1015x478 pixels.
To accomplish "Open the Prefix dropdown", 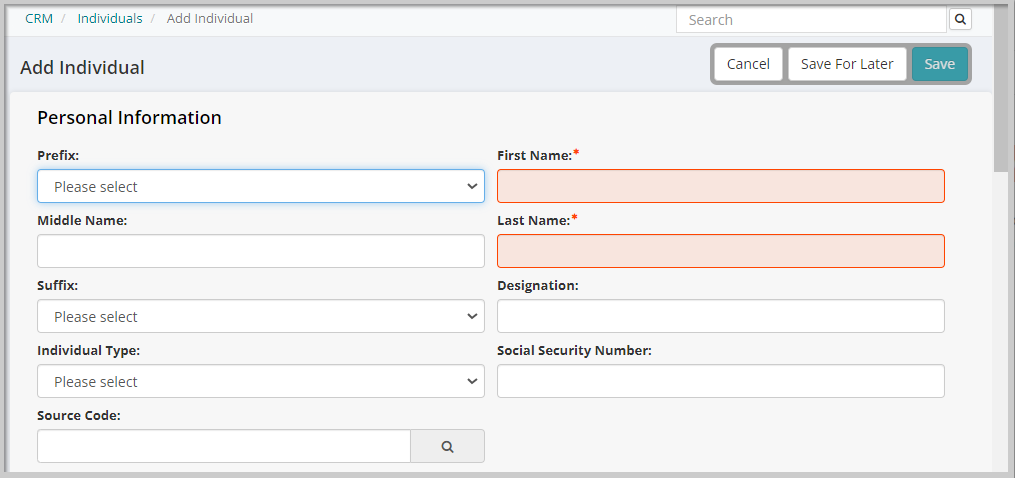I will pyautogui.click(x=261, y=187).
